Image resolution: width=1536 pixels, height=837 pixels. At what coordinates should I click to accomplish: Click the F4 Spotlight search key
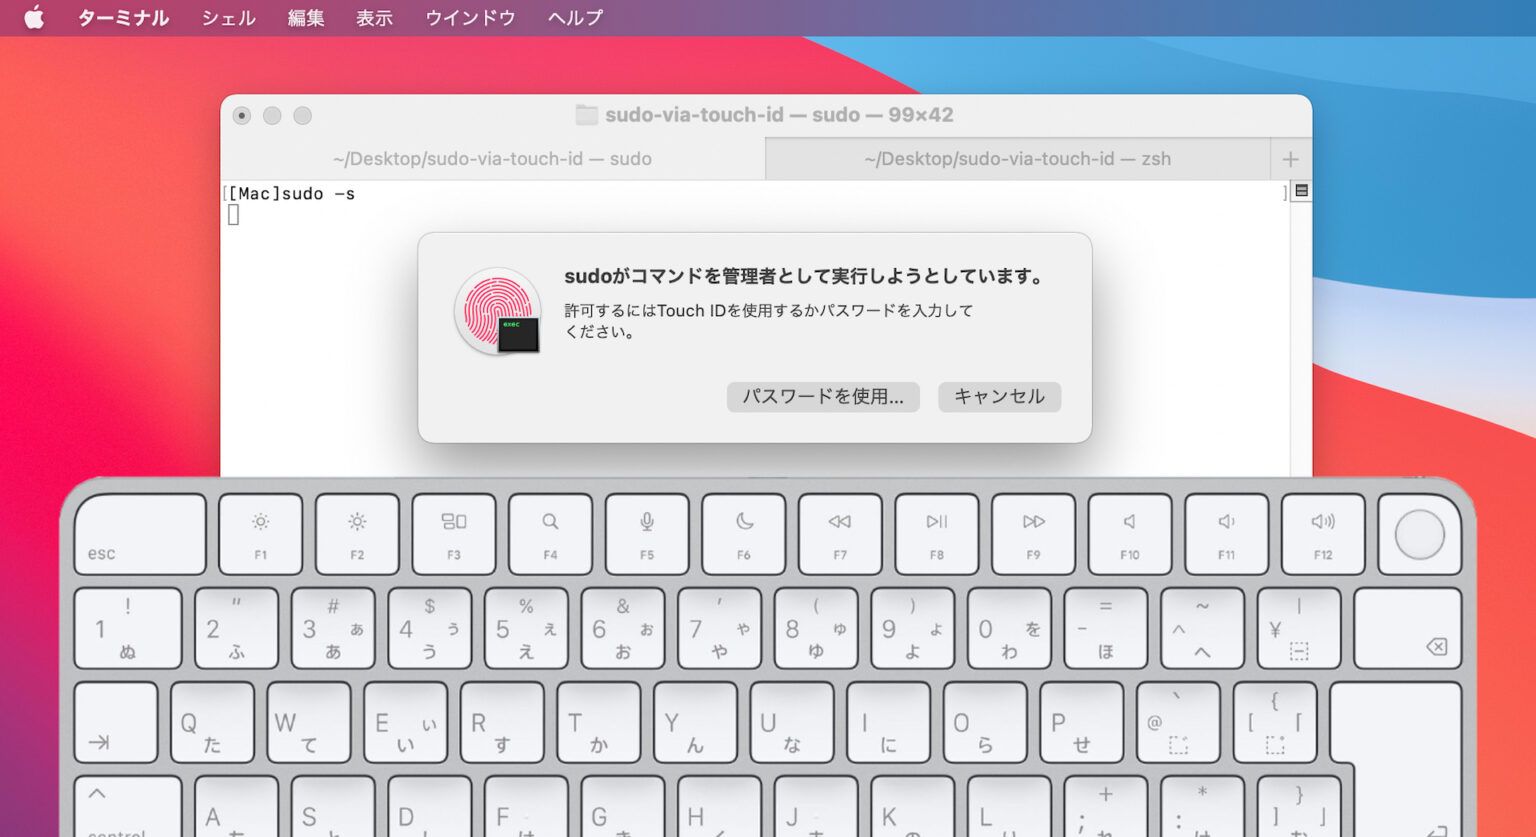(550, 534)
